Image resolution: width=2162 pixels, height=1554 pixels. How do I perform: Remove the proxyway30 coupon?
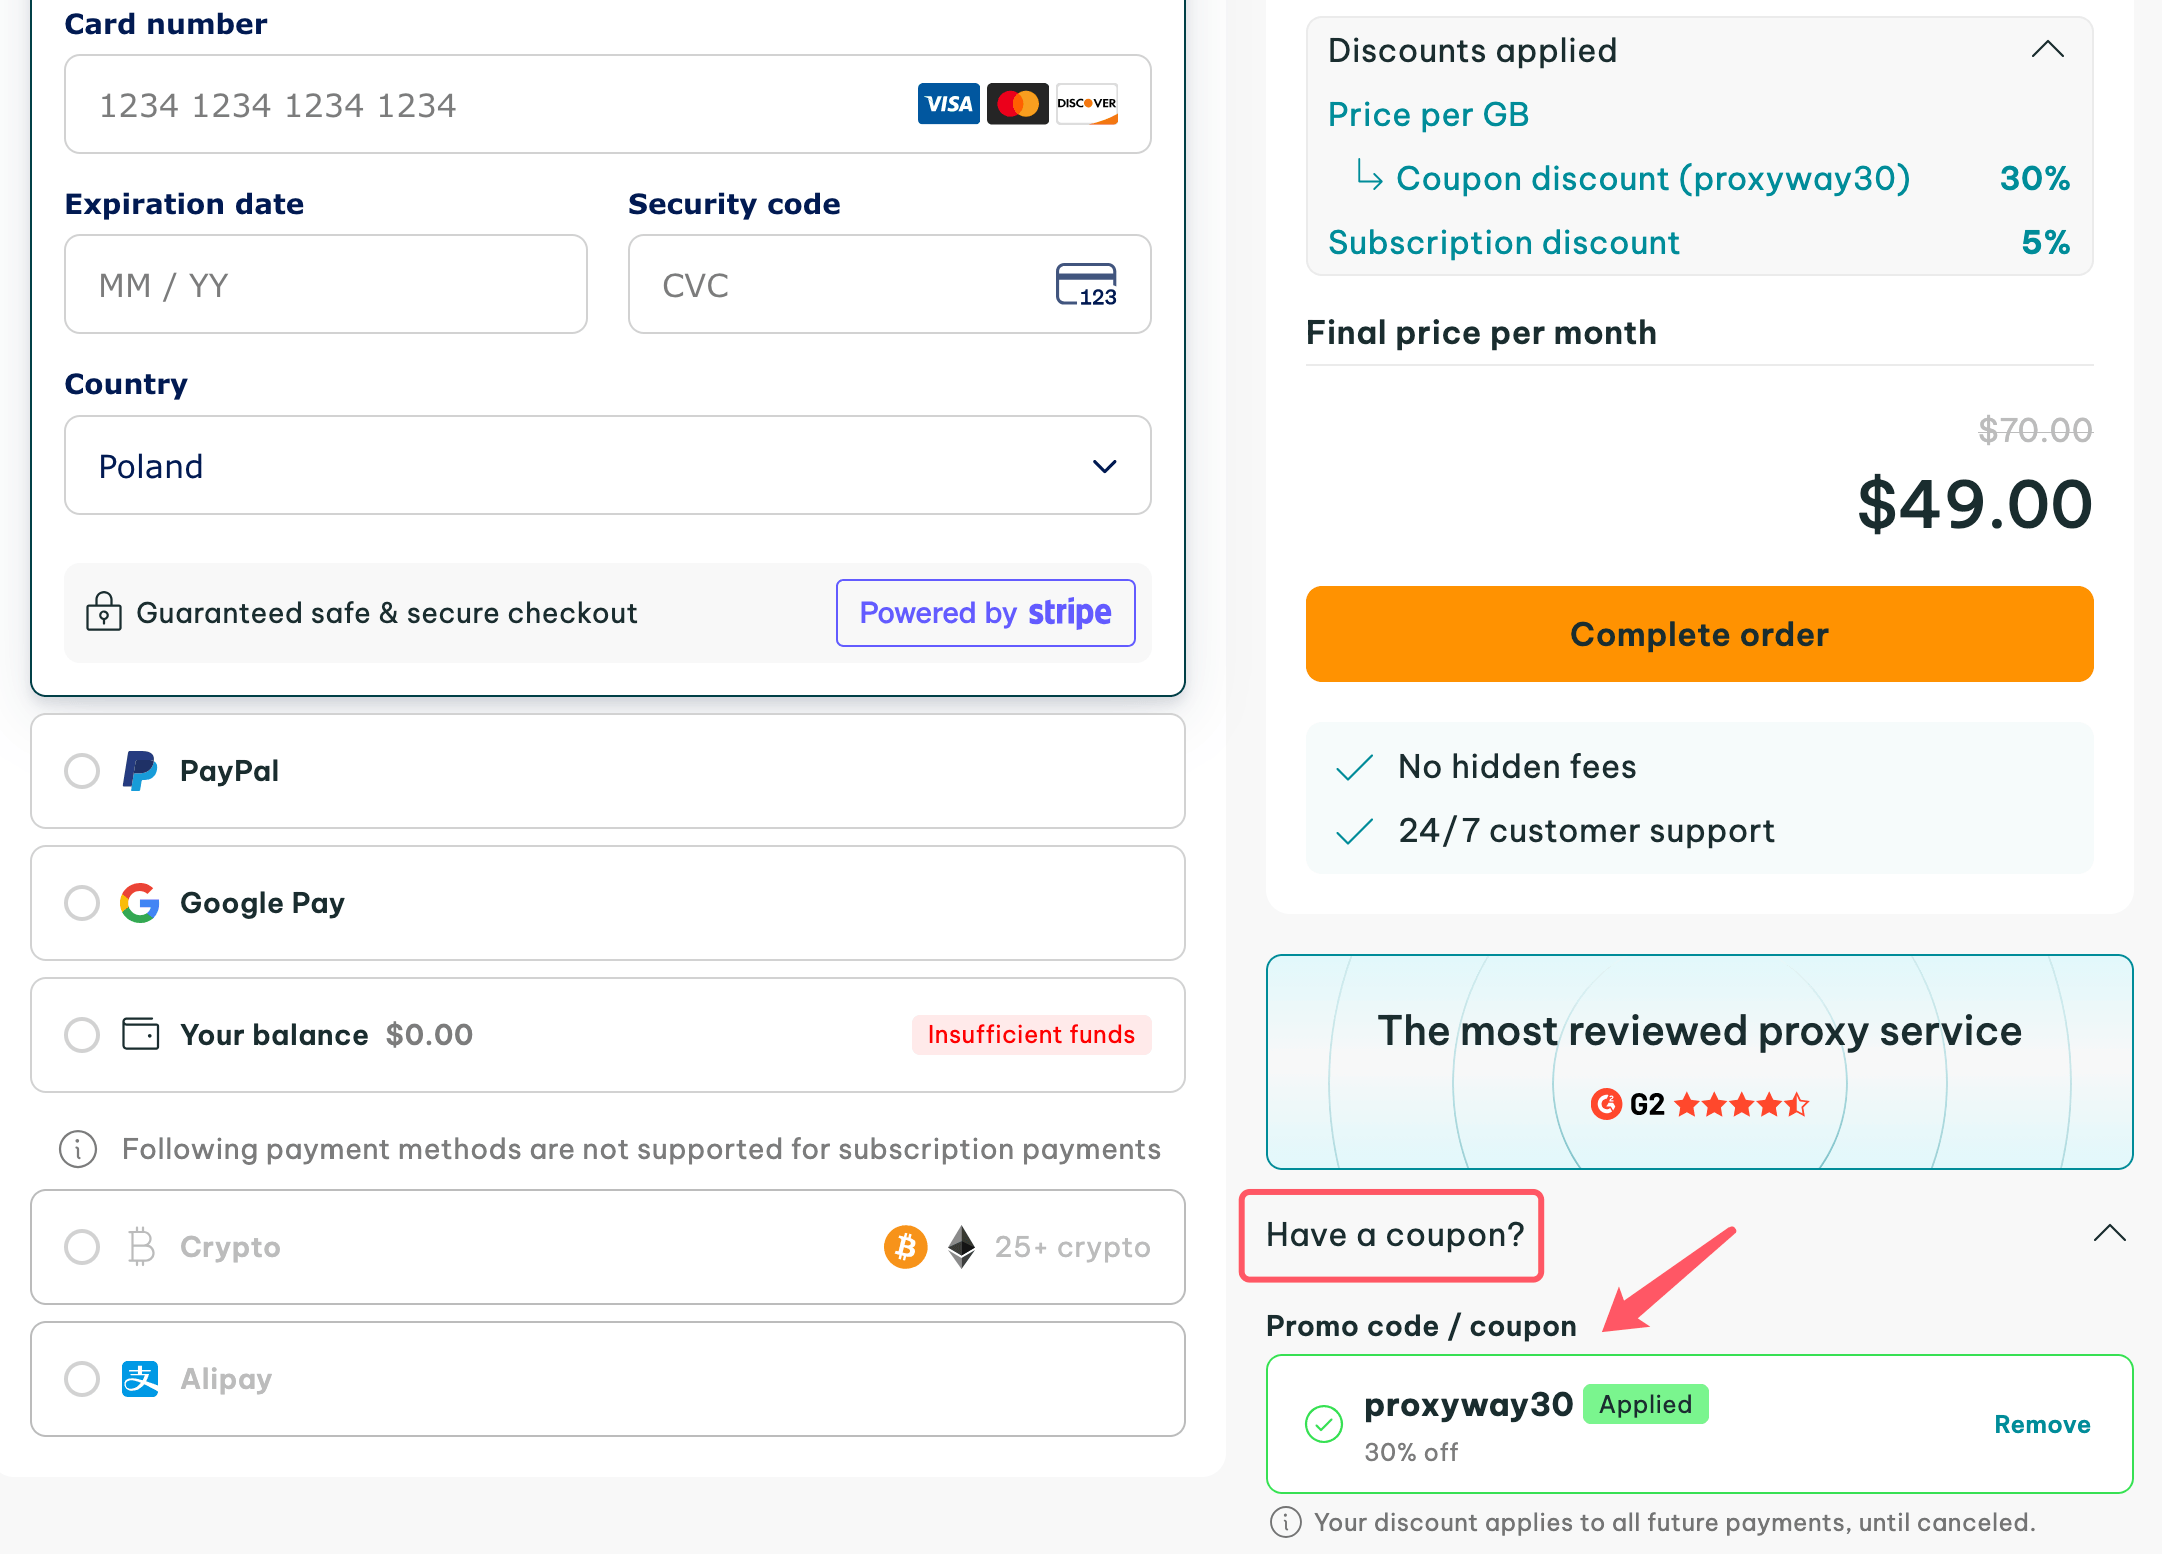tap(2042, 1424)
